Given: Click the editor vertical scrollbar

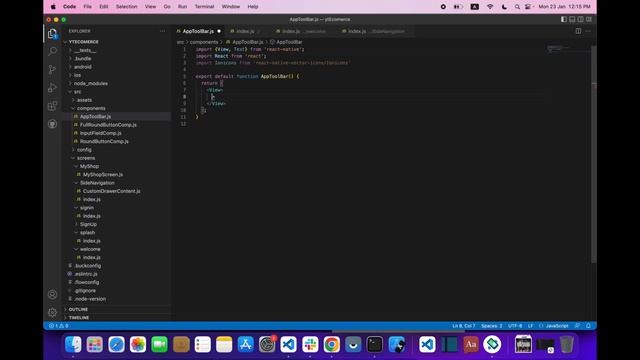Looking at the screenshot, I should pyautogui.click(x=594, y=154).
